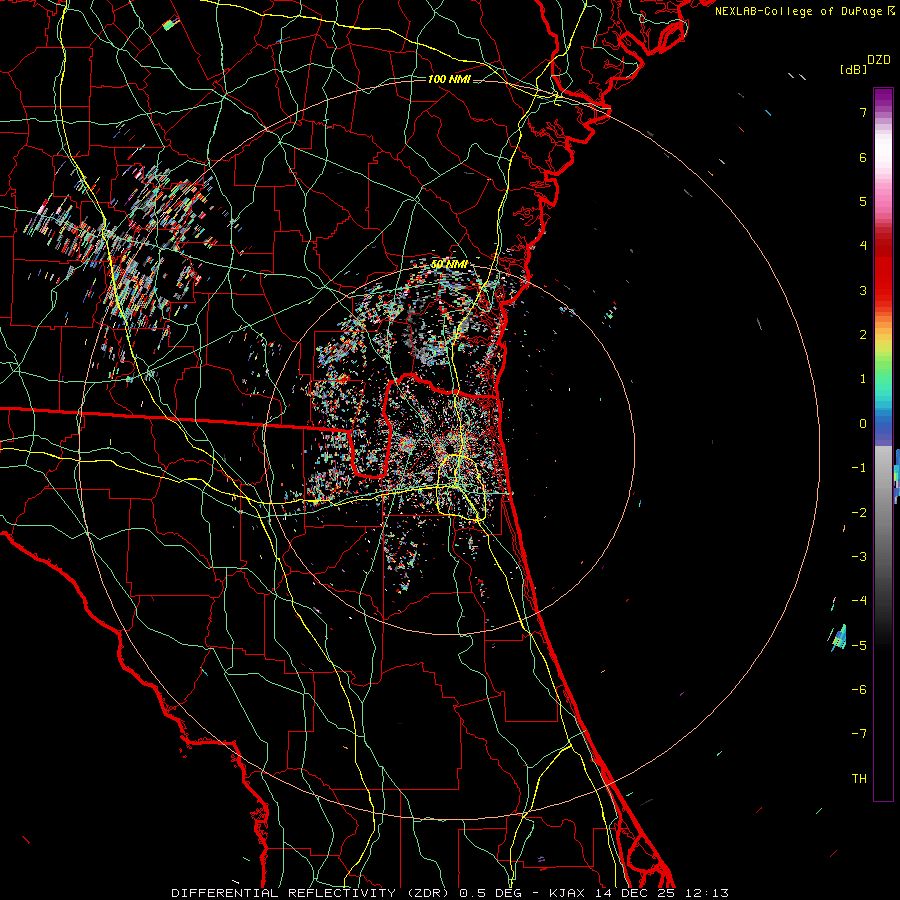
Task: Click the -5 dB tick label on the scale
Action: coord(859,646)
